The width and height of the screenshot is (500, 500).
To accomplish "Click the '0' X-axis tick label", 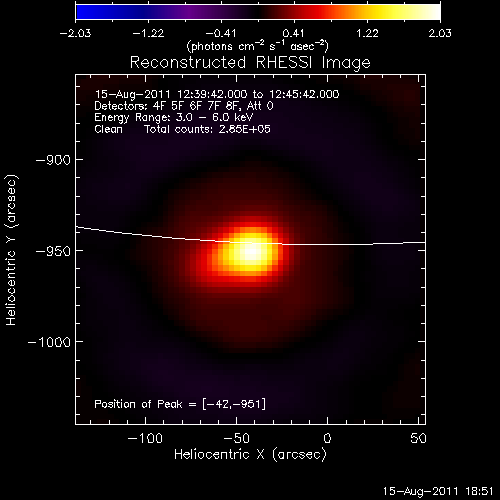I will pyautogui.click(x=327, y=438).
